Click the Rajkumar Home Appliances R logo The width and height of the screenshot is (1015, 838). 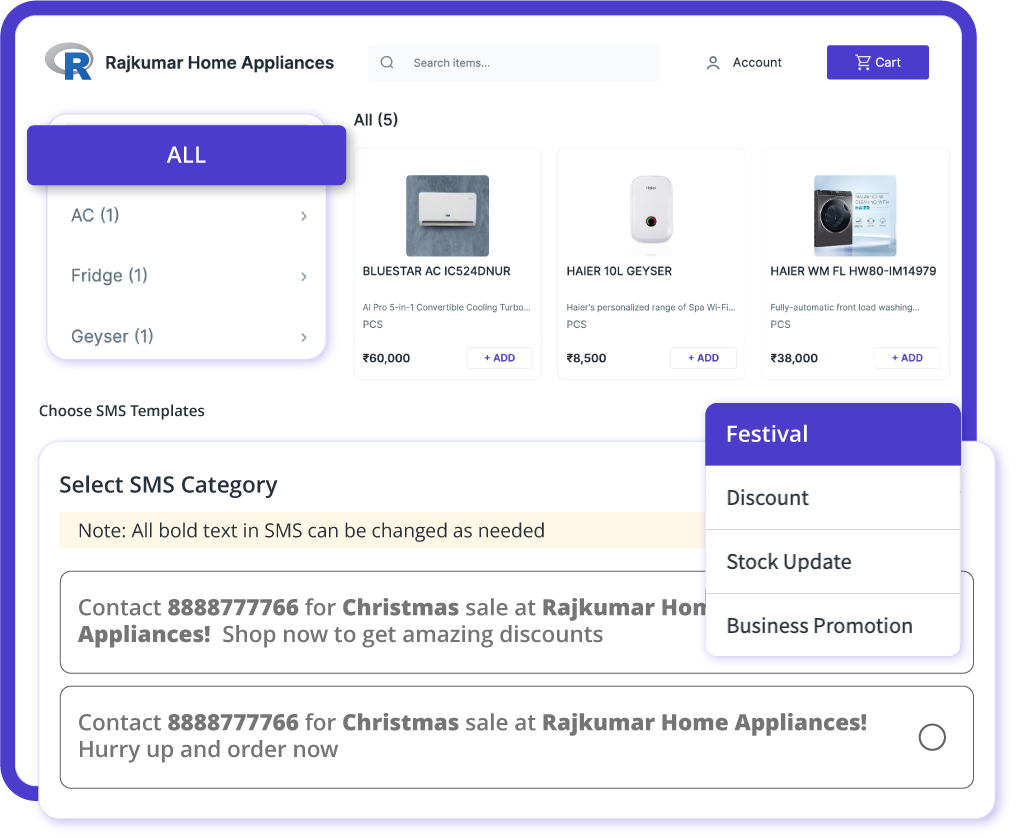coord(70,61)
